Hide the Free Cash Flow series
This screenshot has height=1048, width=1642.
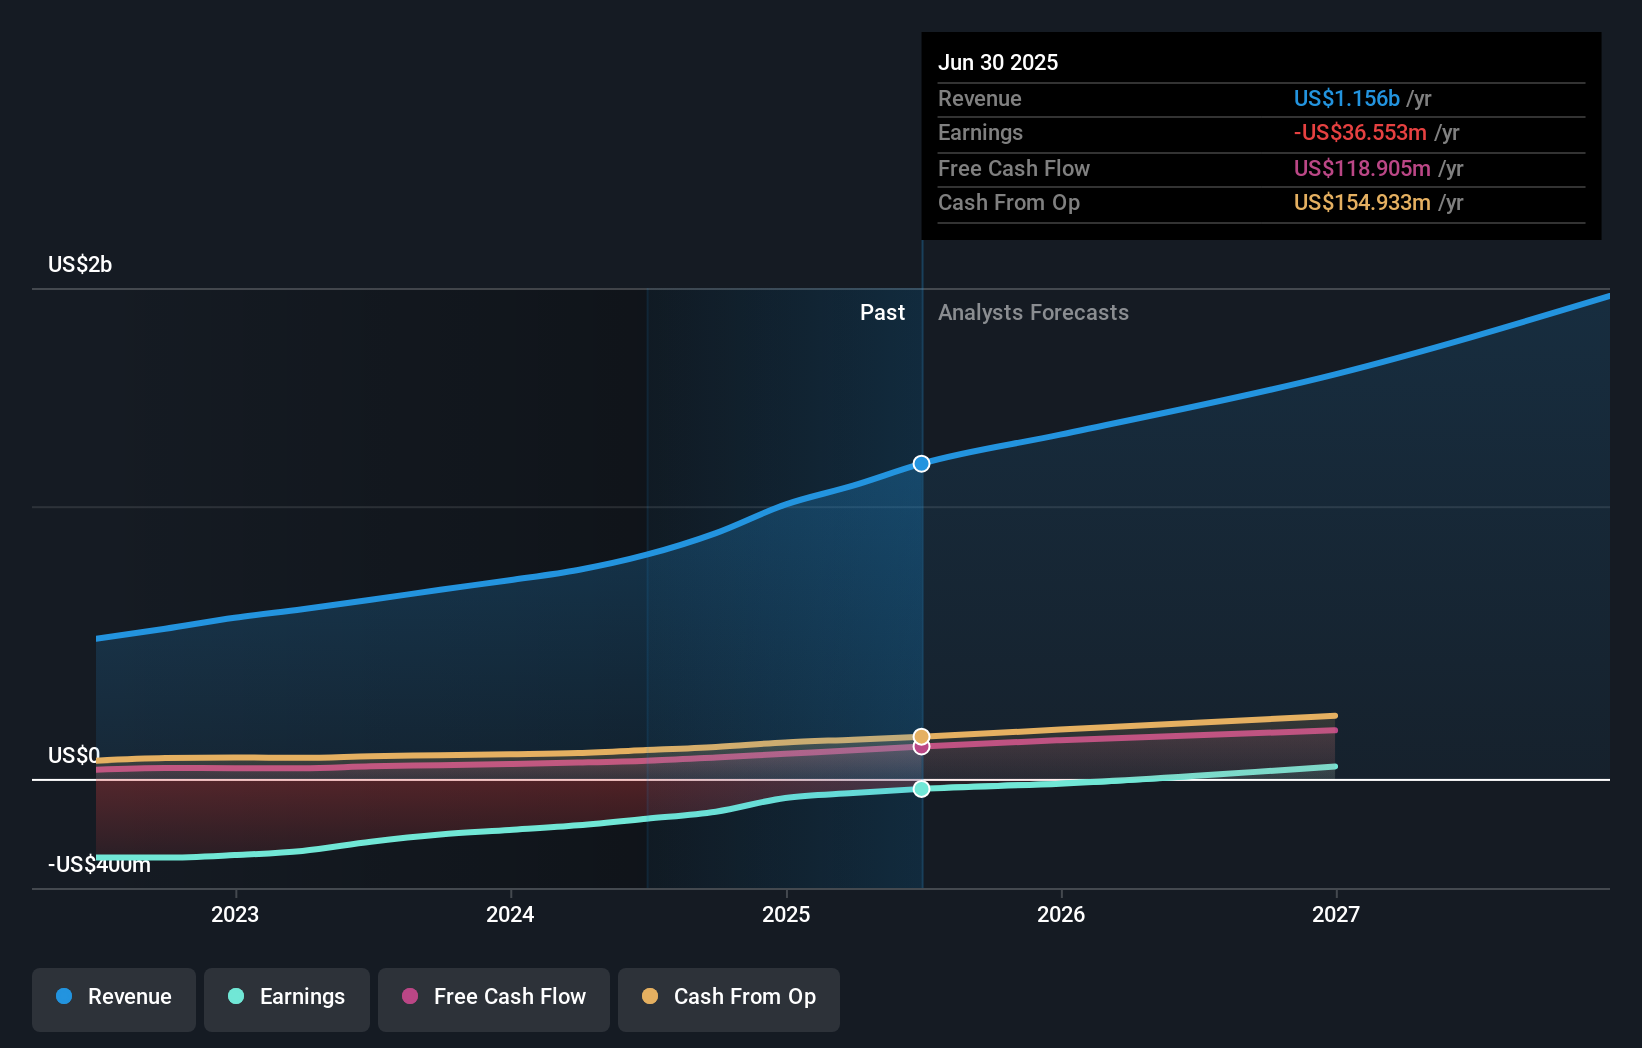[493, 998]
